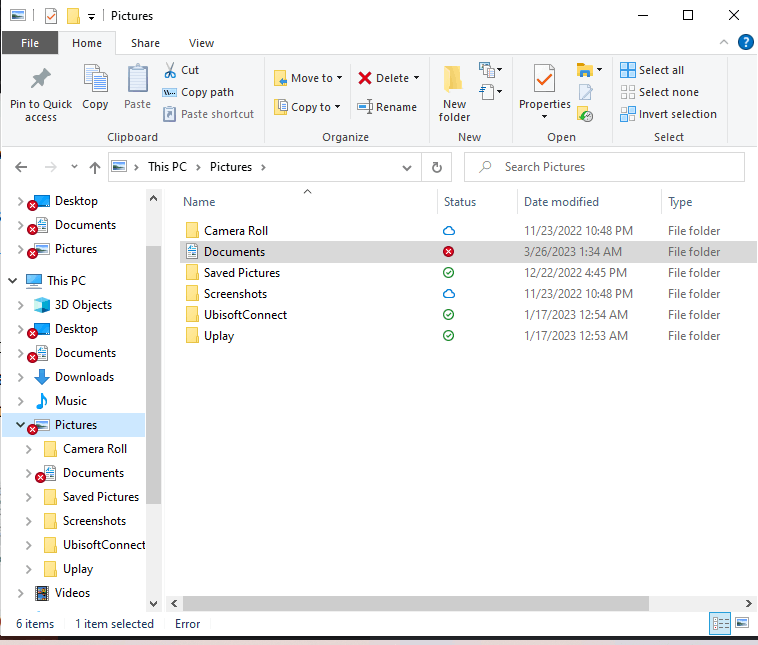Sort by Date modified column
This screenshot has height=645, width=758.
click(x=561, y=202)
